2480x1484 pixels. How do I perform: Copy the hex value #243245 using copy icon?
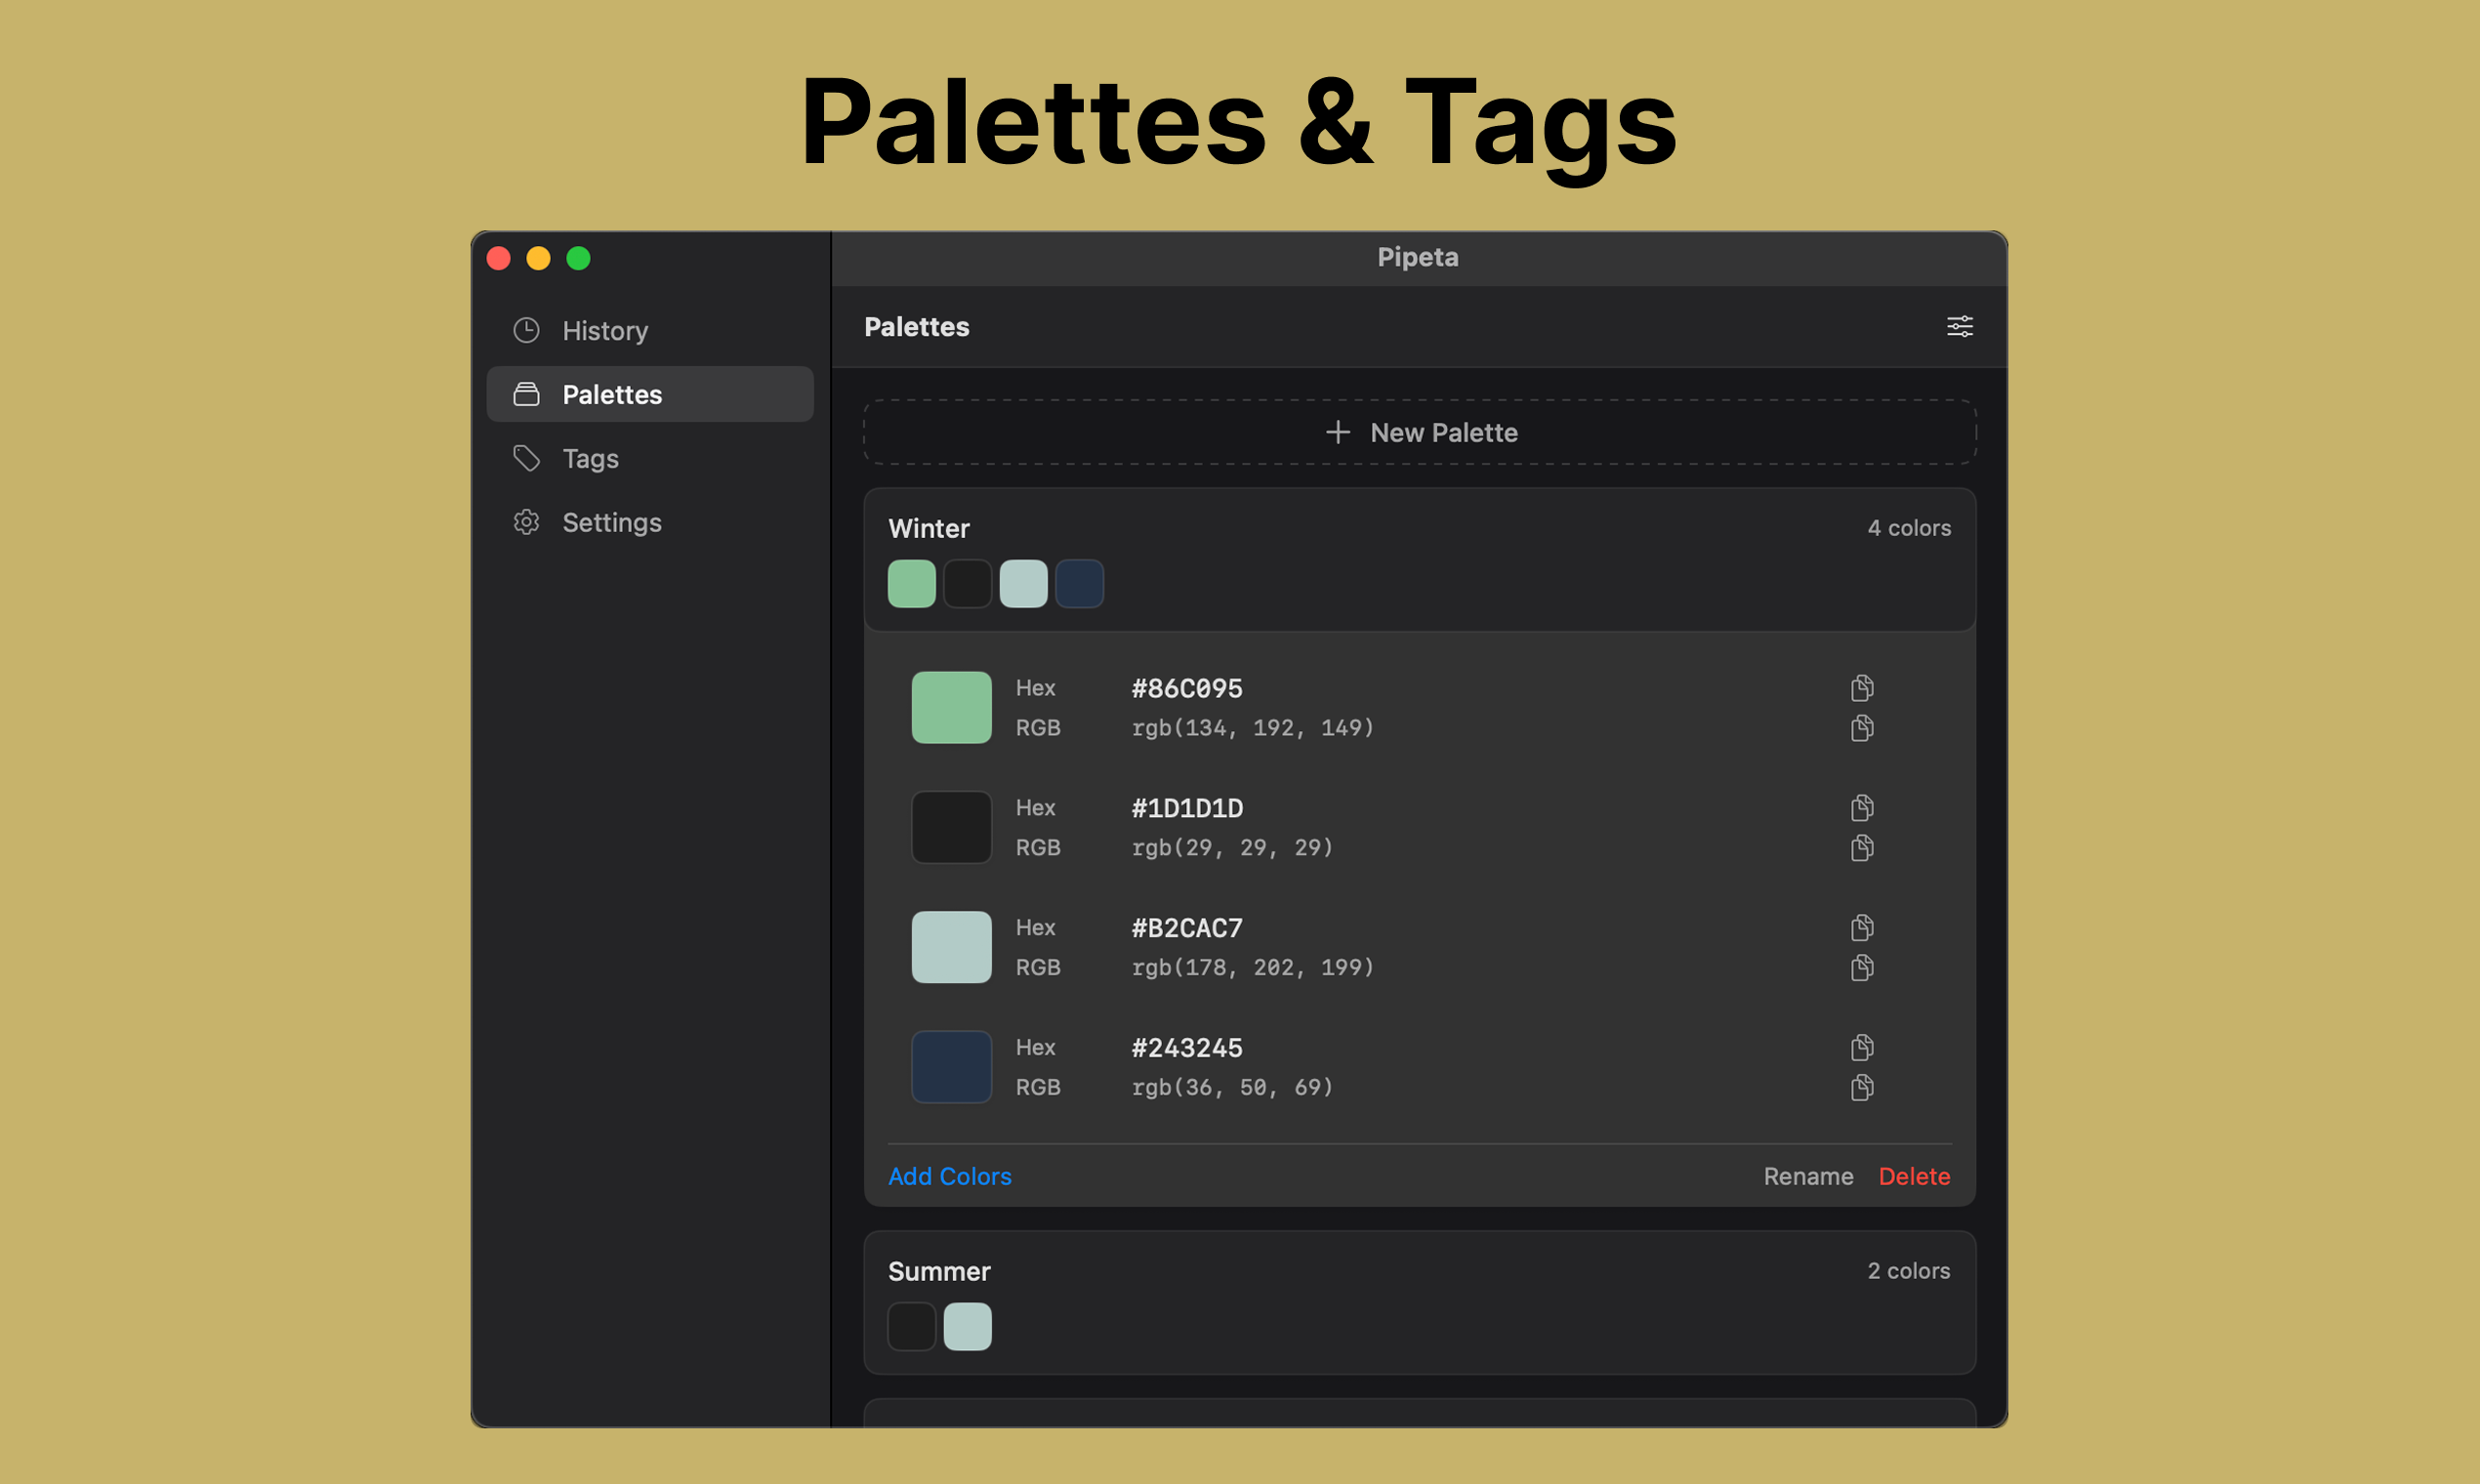[1861, 1047]
